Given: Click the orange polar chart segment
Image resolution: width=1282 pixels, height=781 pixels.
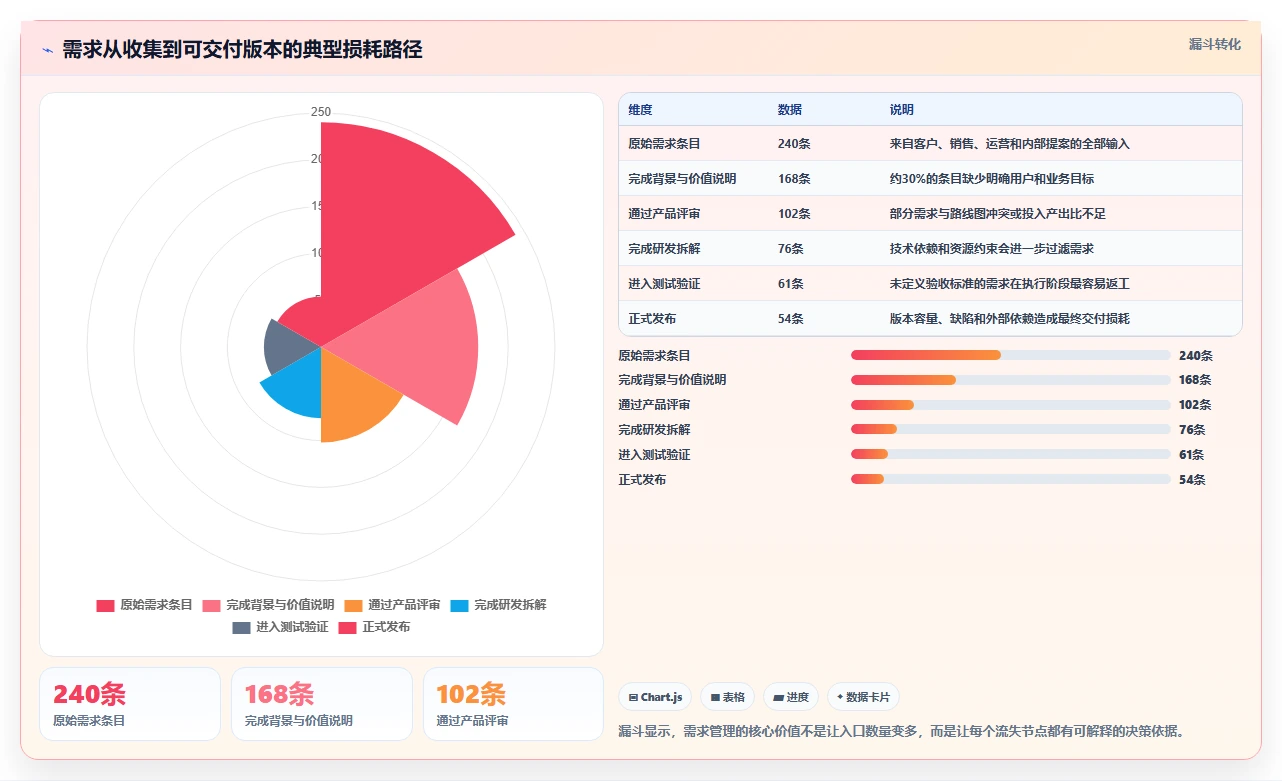Looking at the screenshot, I should pos(350,400).
